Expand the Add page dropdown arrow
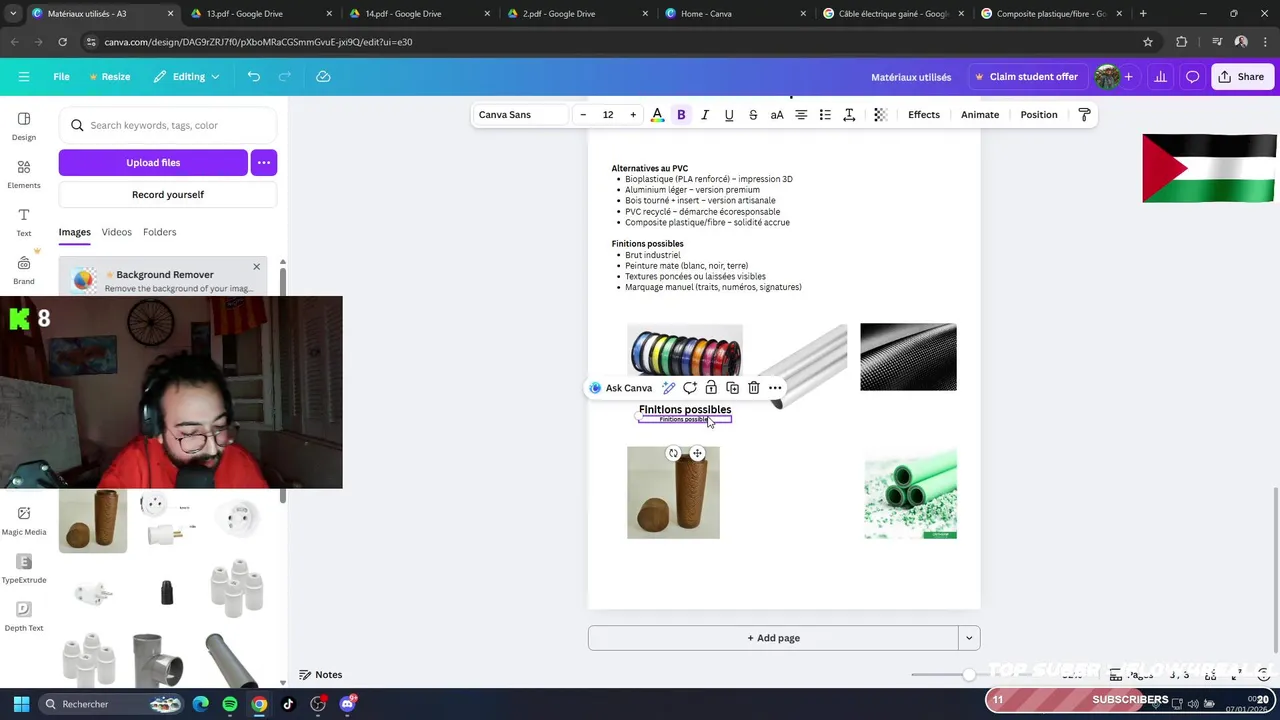 pyautogui.click(x=969, y=638)
